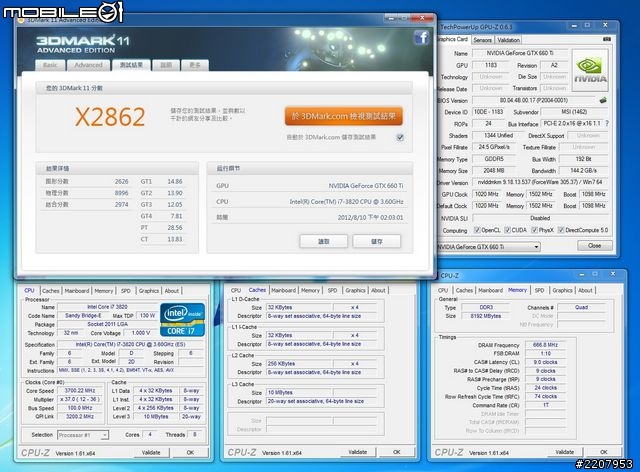
Task: Open About tab in CPU-Z processor window
Action: click(x=172, y=291)
